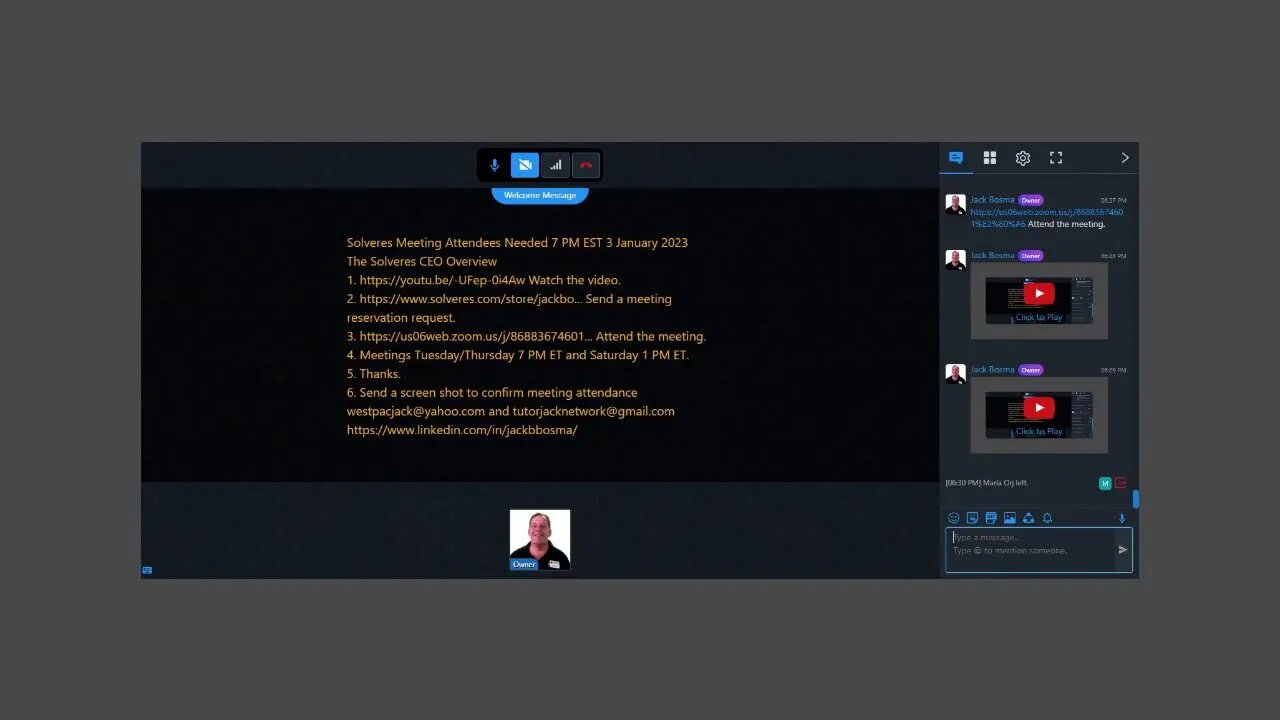Viewport: 1280px width, 720px height.
Task: Click the small icon in lower-left corner
Action: click(x=147, y=570)
